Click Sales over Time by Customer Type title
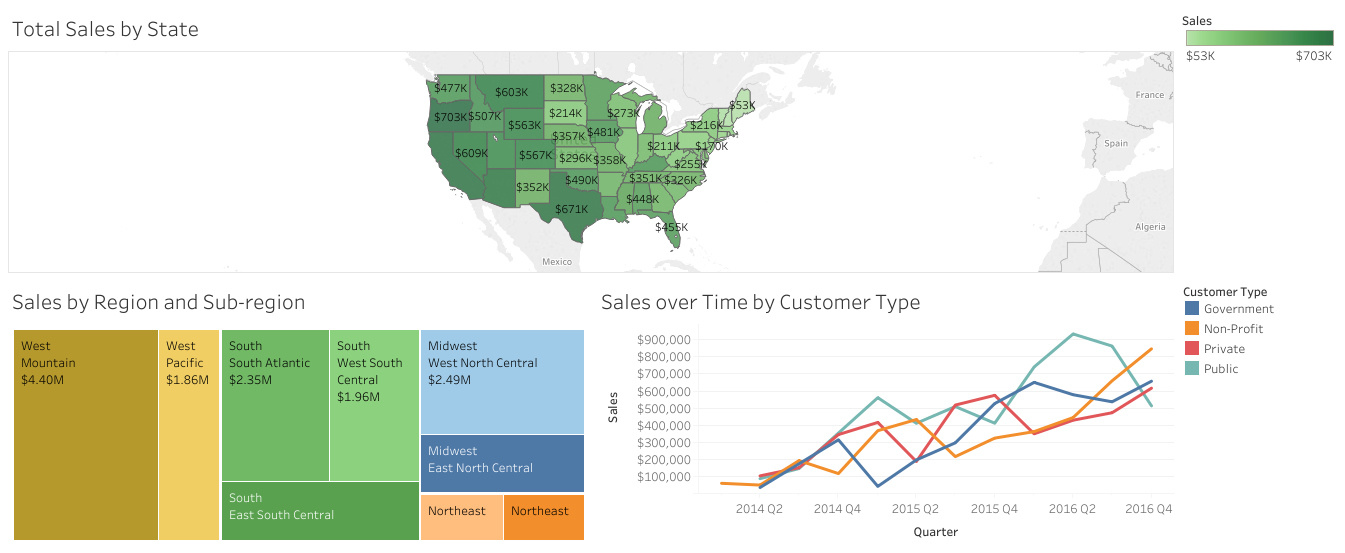The height and width of the screenshot is (553, 1345). click(x=760, y=302)
